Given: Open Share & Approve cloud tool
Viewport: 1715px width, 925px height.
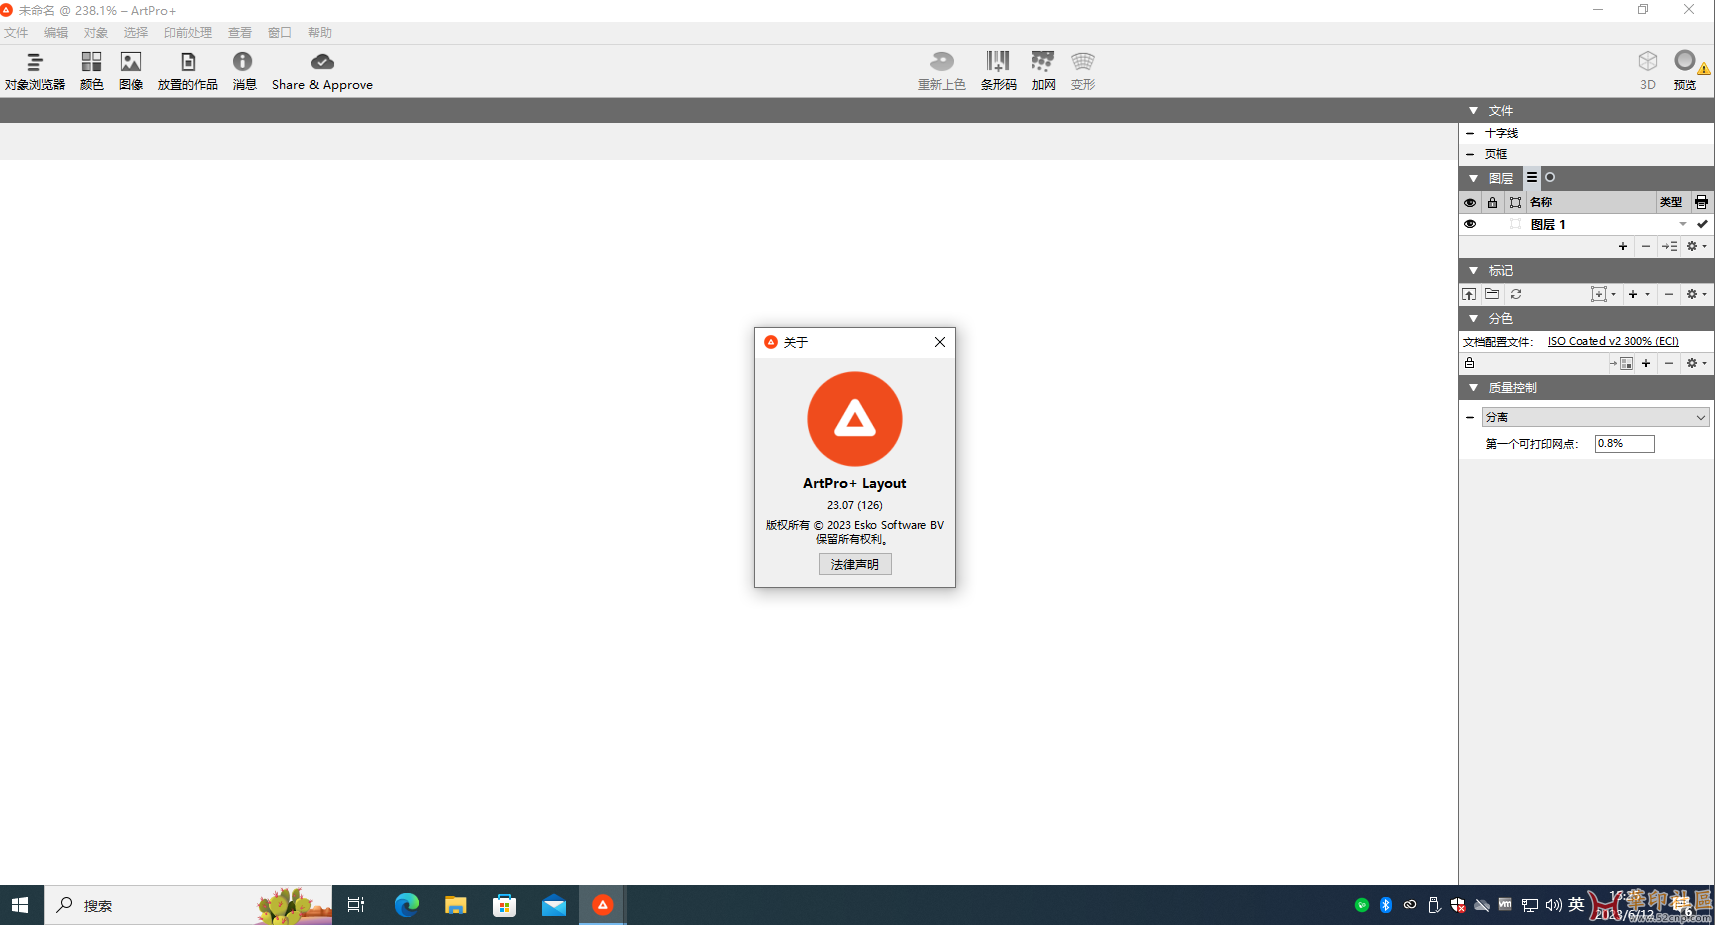Looking at the screenshot, I should coord(322,71).
